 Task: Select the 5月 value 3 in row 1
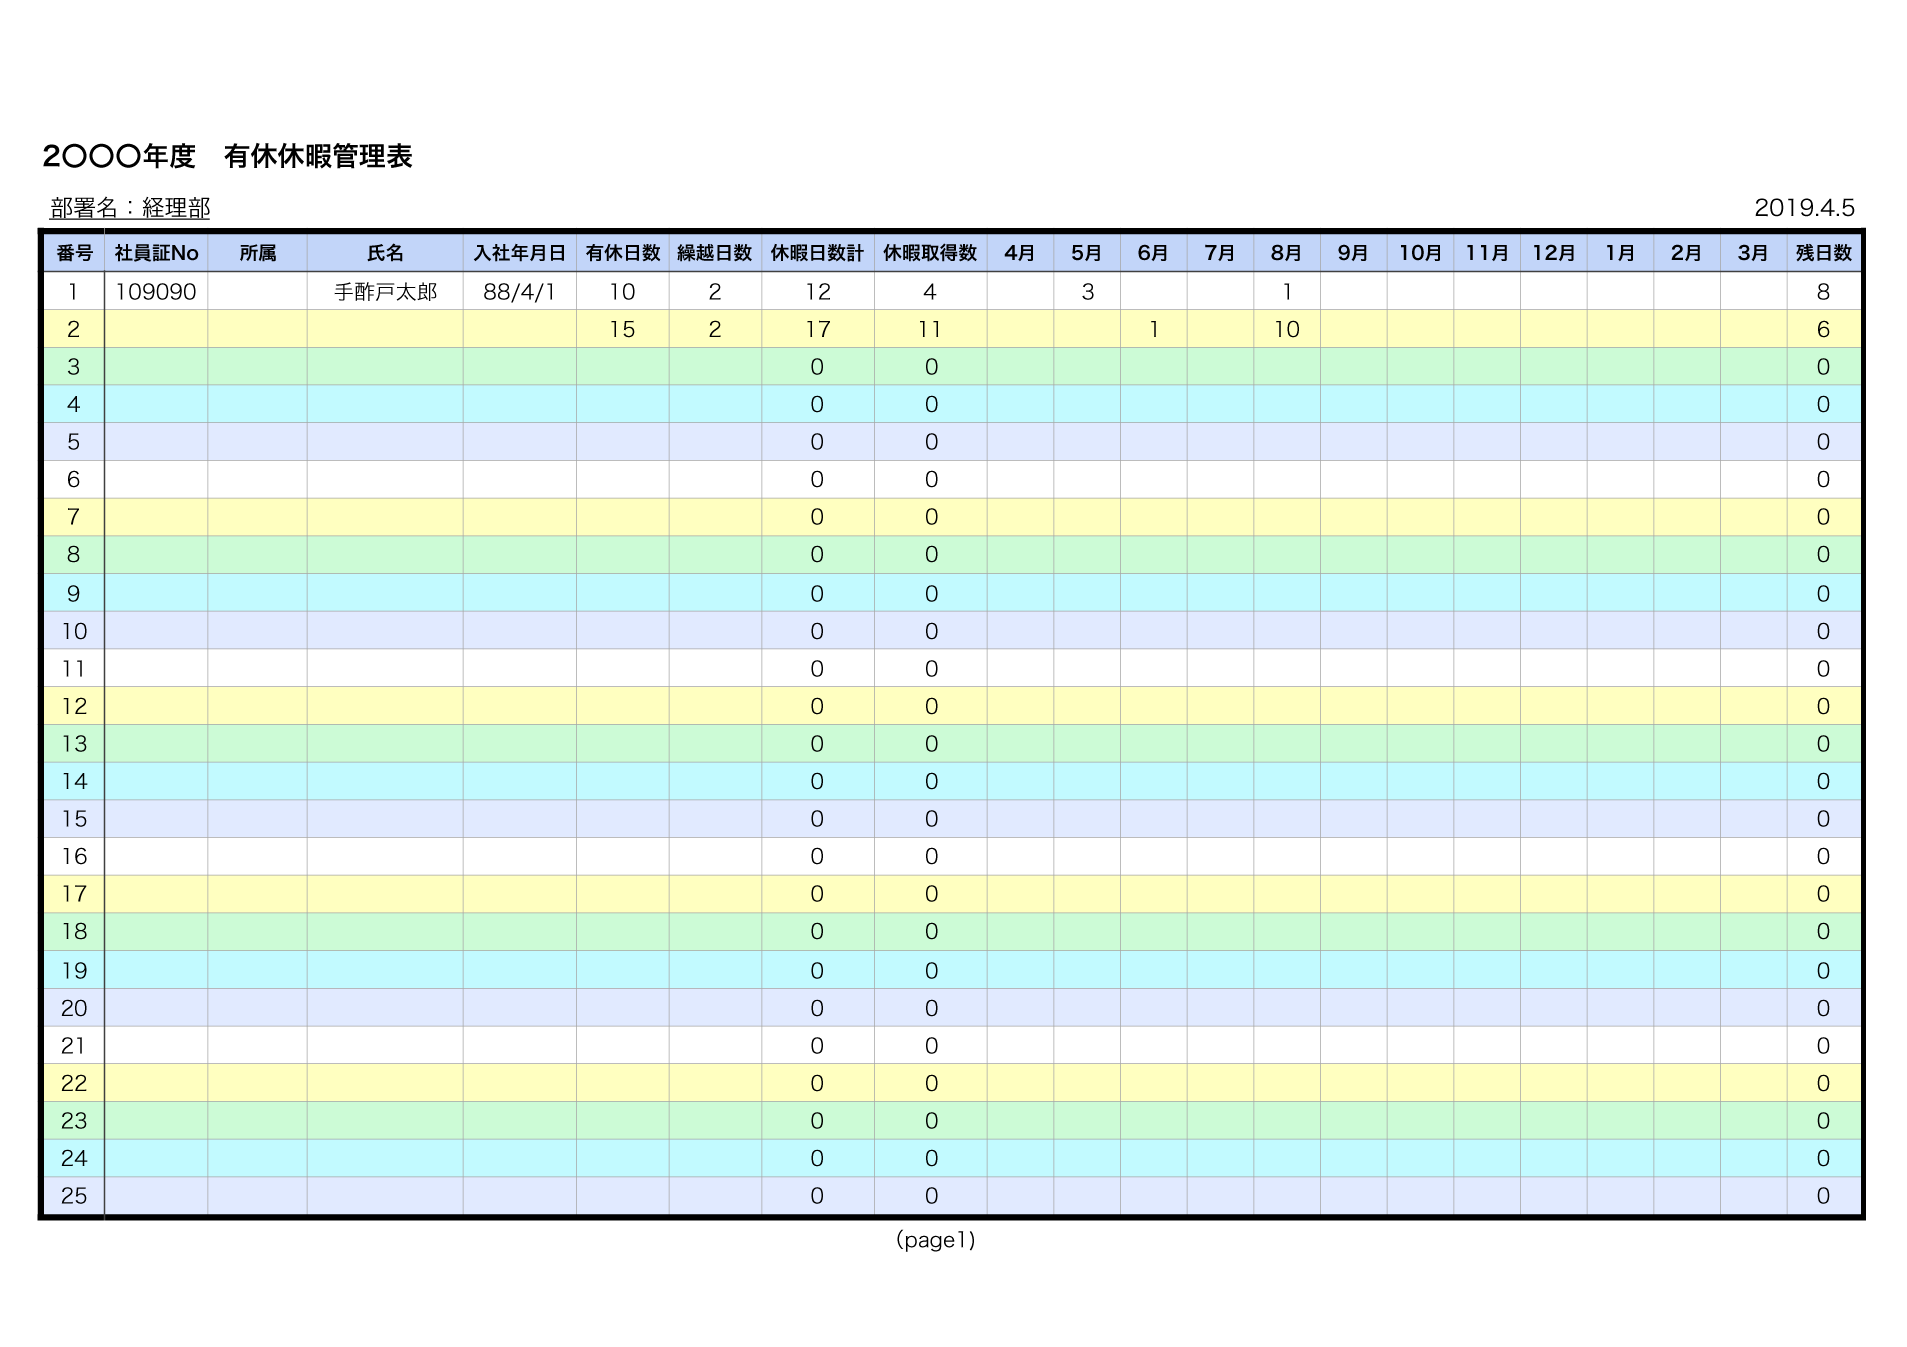pos(1087,292)
